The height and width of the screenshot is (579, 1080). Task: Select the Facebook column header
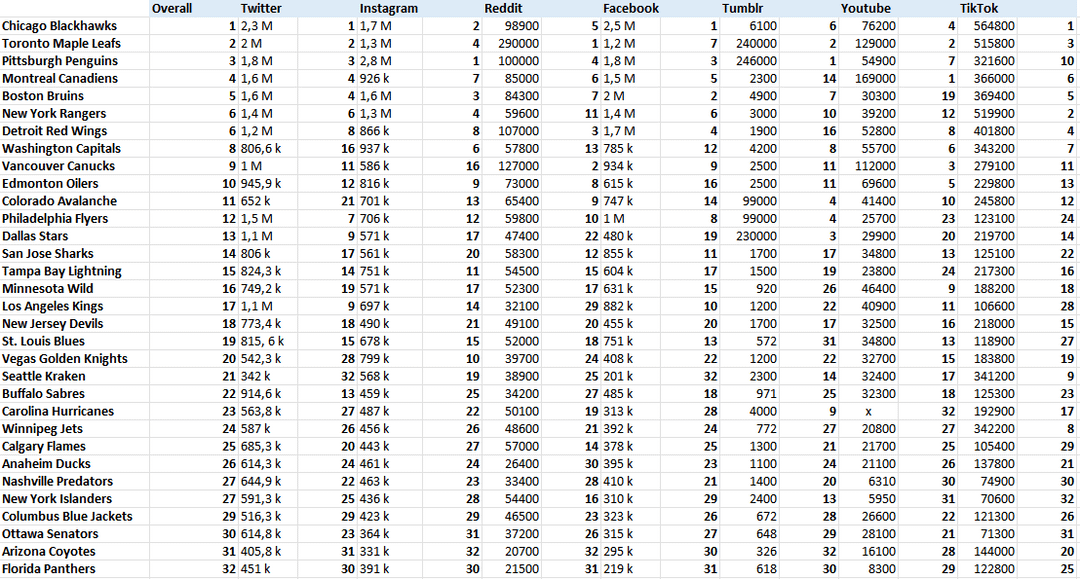[630, 9]
